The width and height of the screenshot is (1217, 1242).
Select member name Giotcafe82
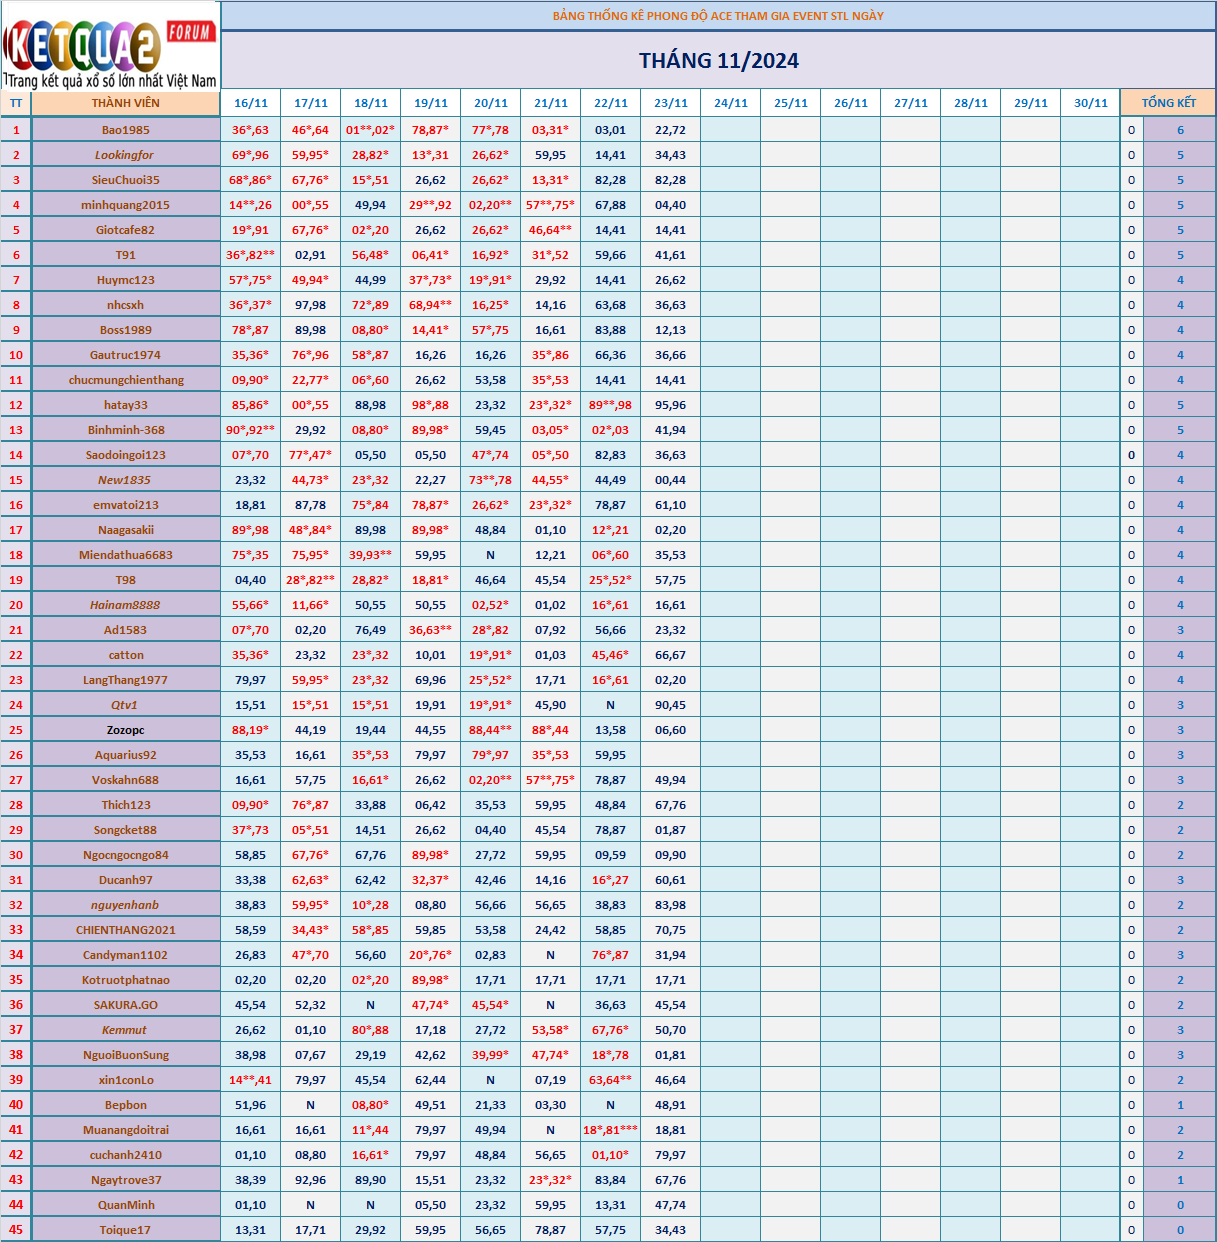coord(126,230)
